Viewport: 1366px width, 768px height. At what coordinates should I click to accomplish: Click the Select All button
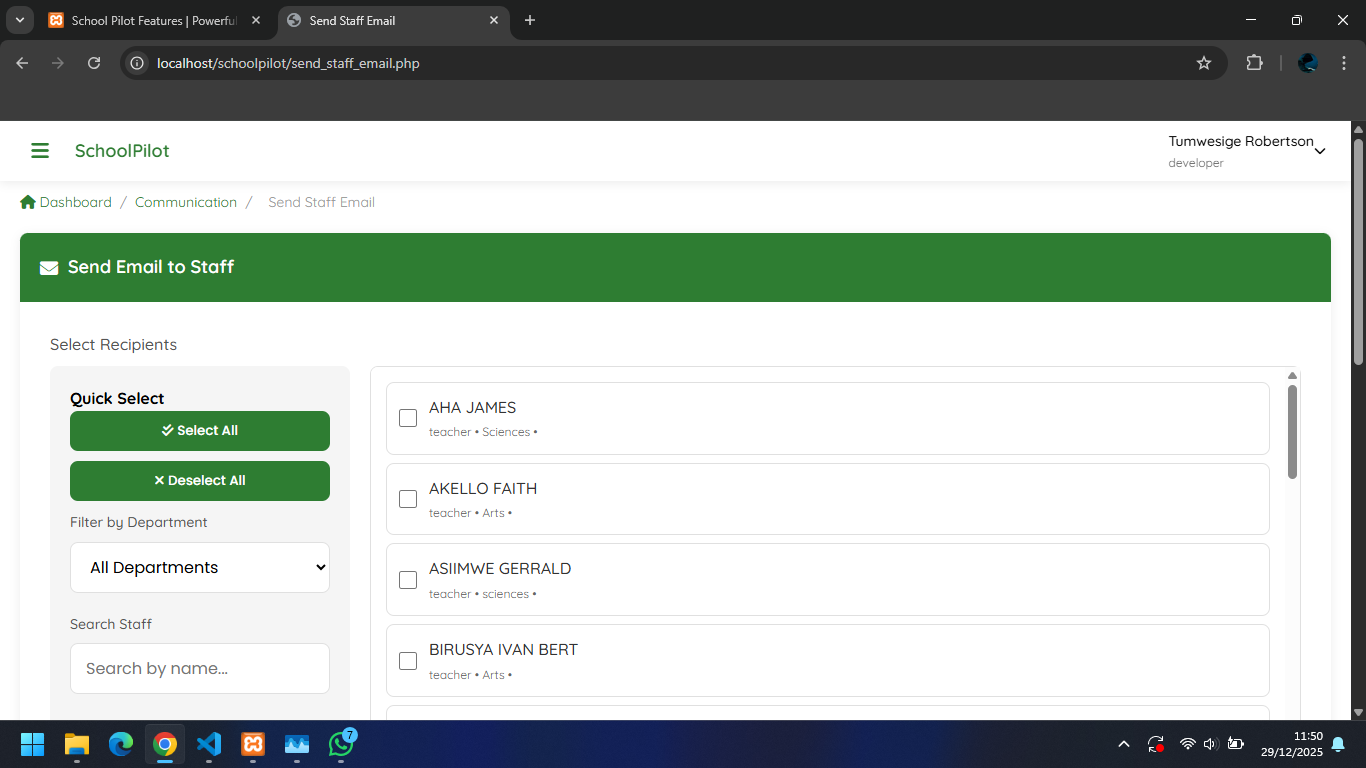[x=200, y=431]
